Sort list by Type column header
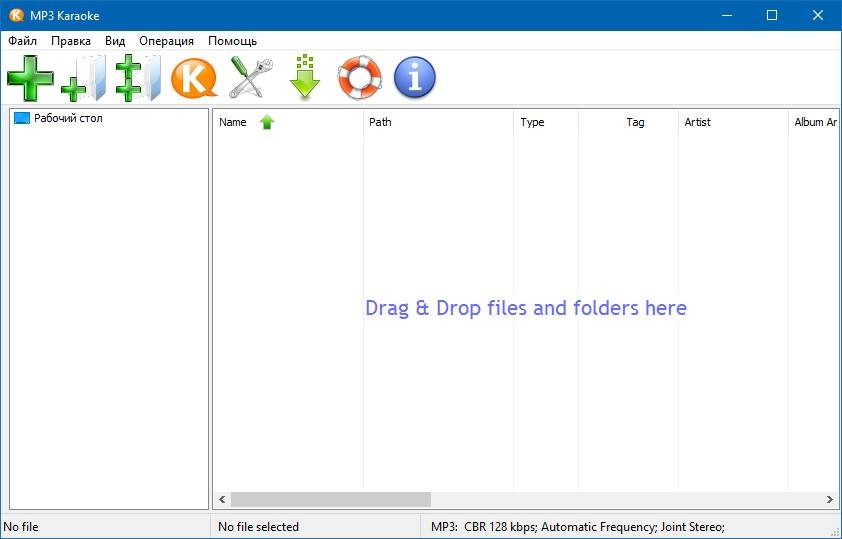The width and height of the screenshot is (842, 539). 546,122
